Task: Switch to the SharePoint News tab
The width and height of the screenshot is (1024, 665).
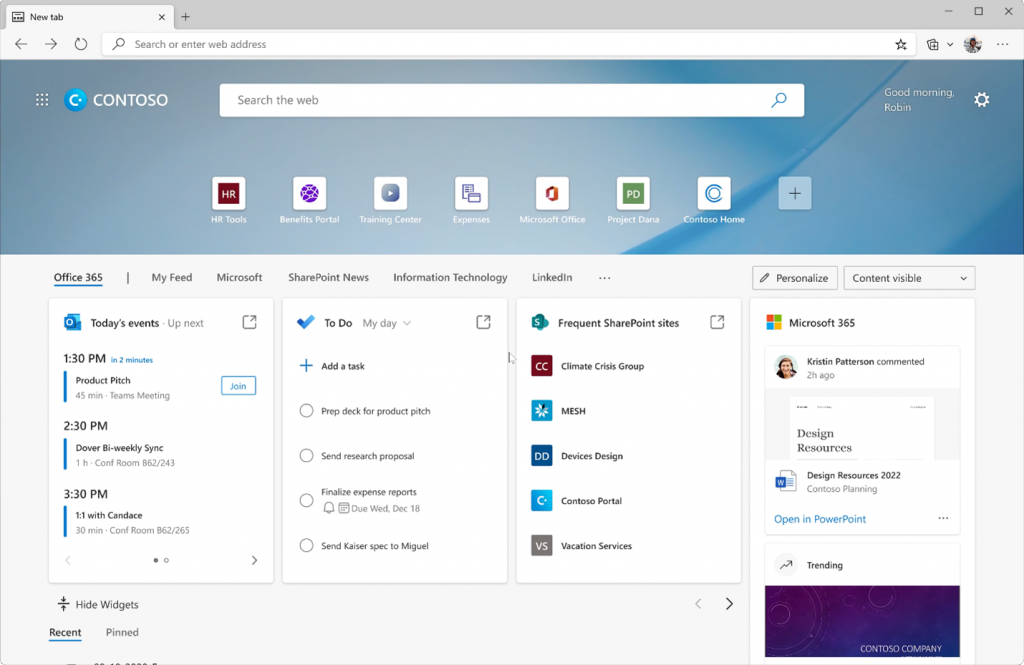Action: tap(329, 277)
